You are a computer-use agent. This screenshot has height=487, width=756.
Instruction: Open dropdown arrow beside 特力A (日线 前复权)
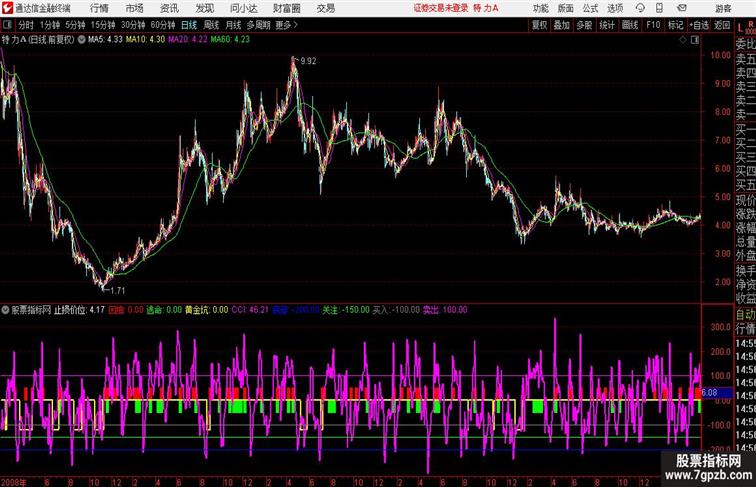point(81,40)
